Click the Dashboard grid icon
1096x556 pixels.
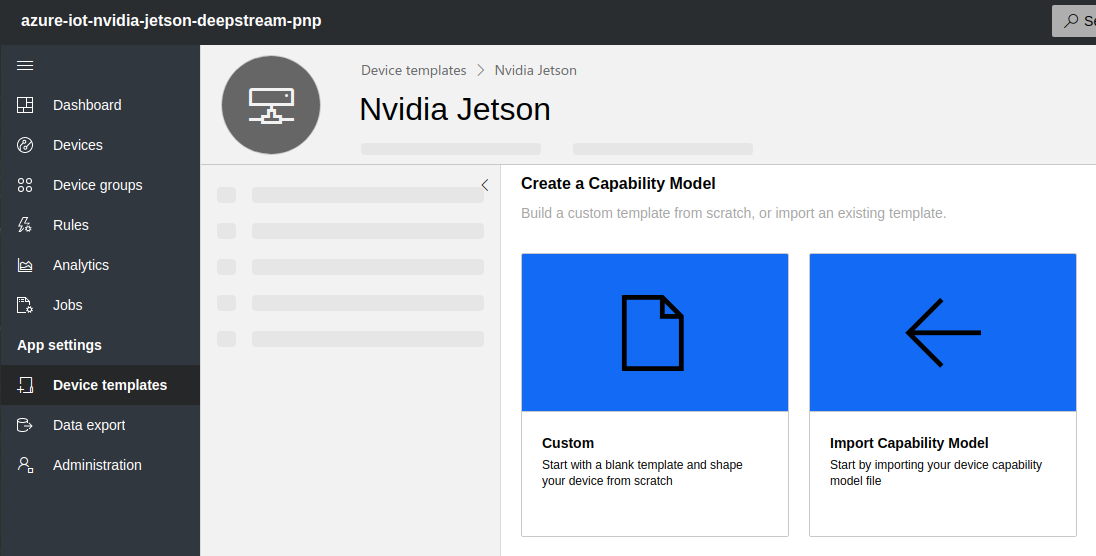(25, 105)
